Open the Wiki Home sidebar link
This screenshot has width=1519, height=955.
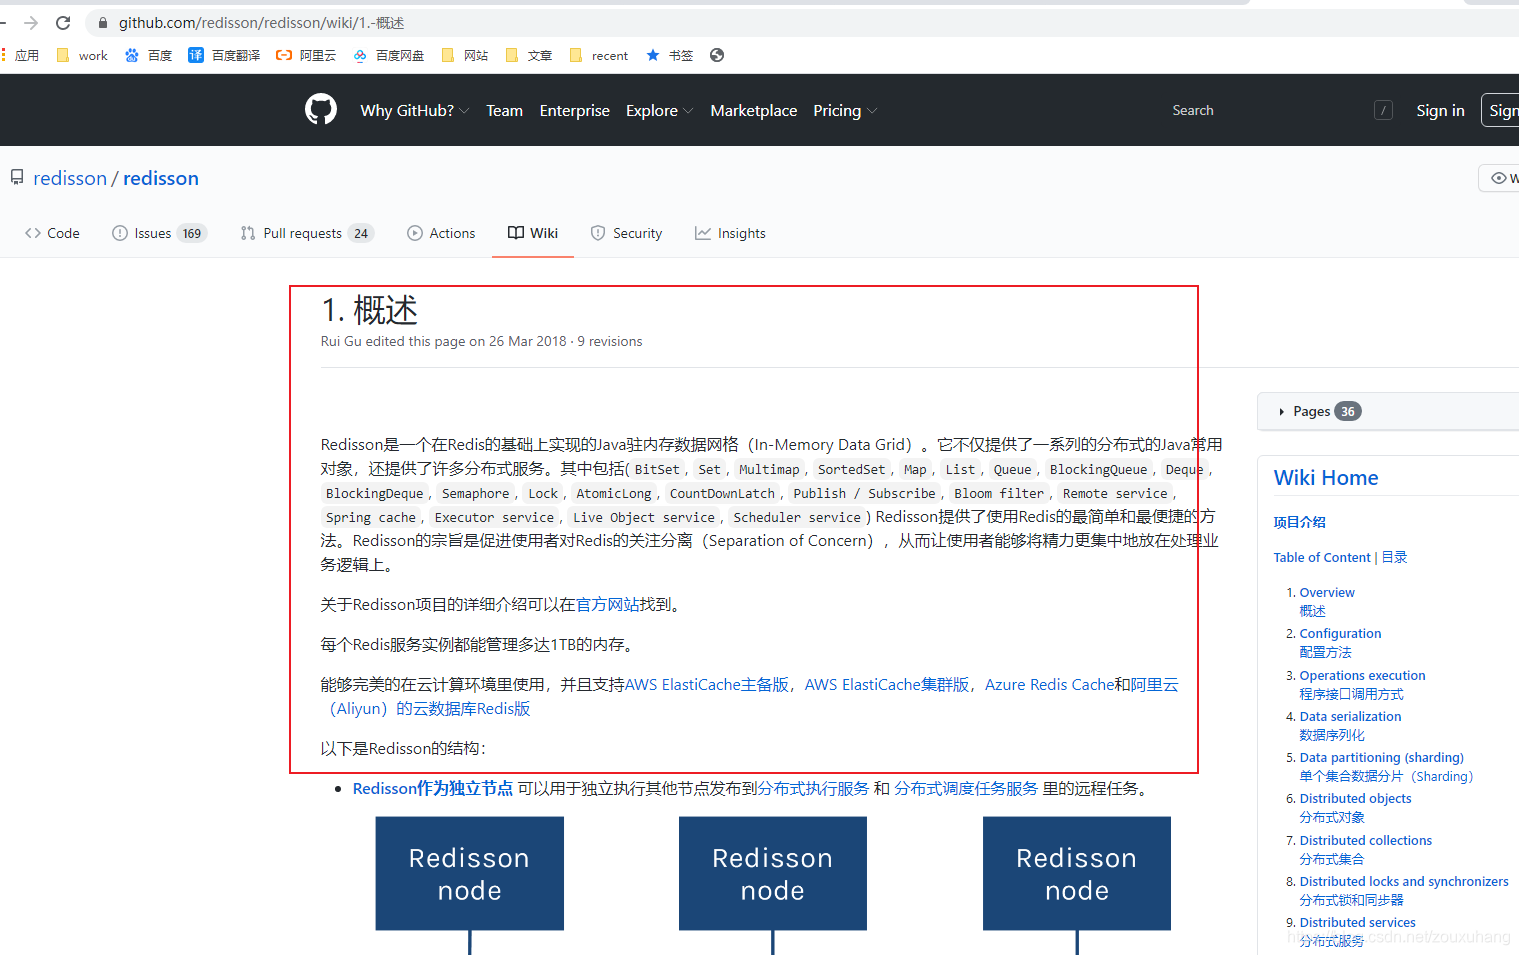point(1326,478)
